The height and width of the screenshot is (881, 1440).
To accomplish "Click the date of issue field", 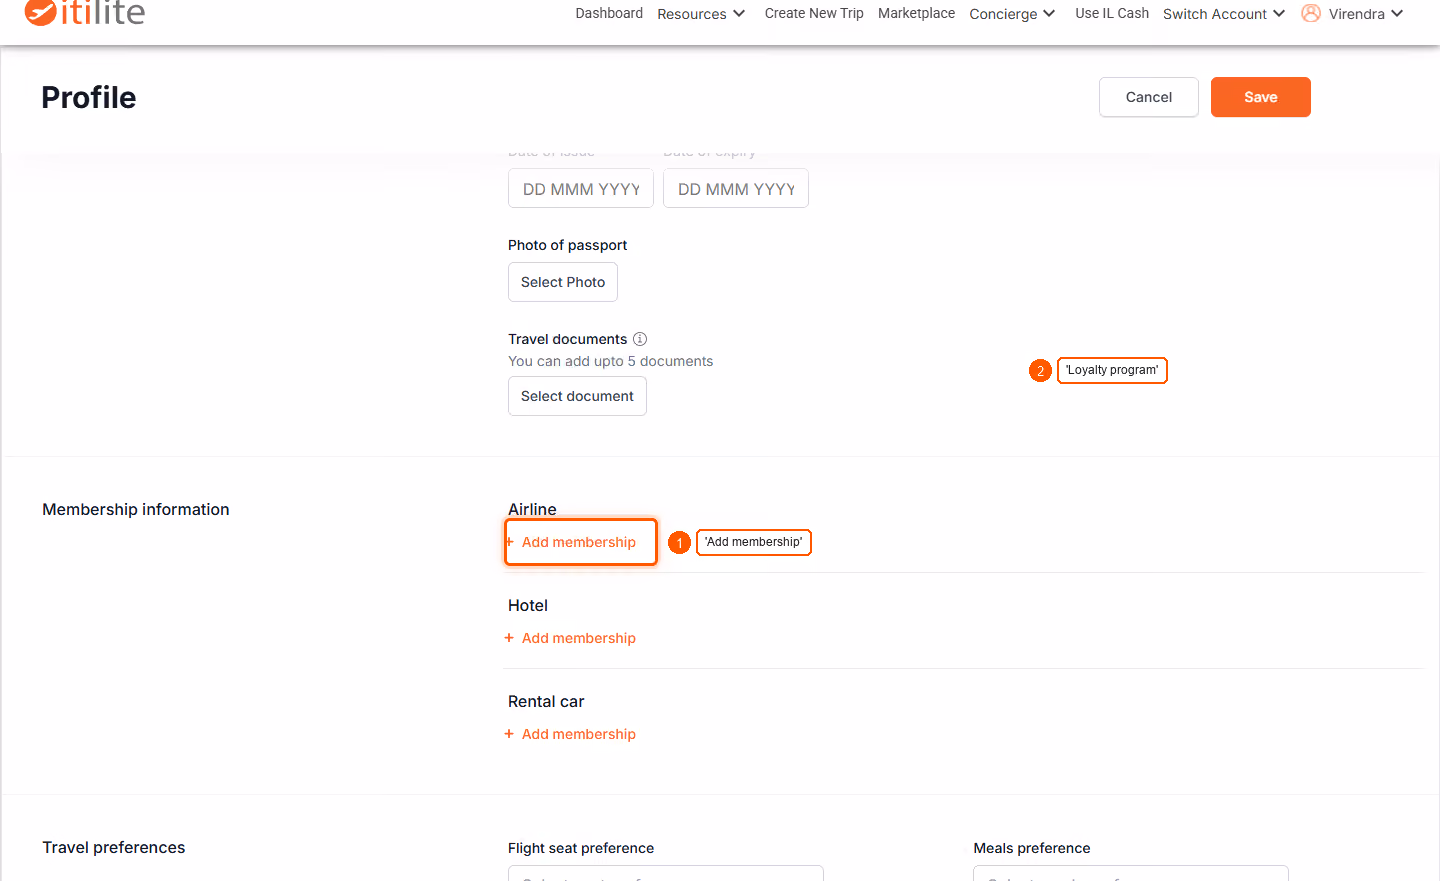I will (581, 188).
